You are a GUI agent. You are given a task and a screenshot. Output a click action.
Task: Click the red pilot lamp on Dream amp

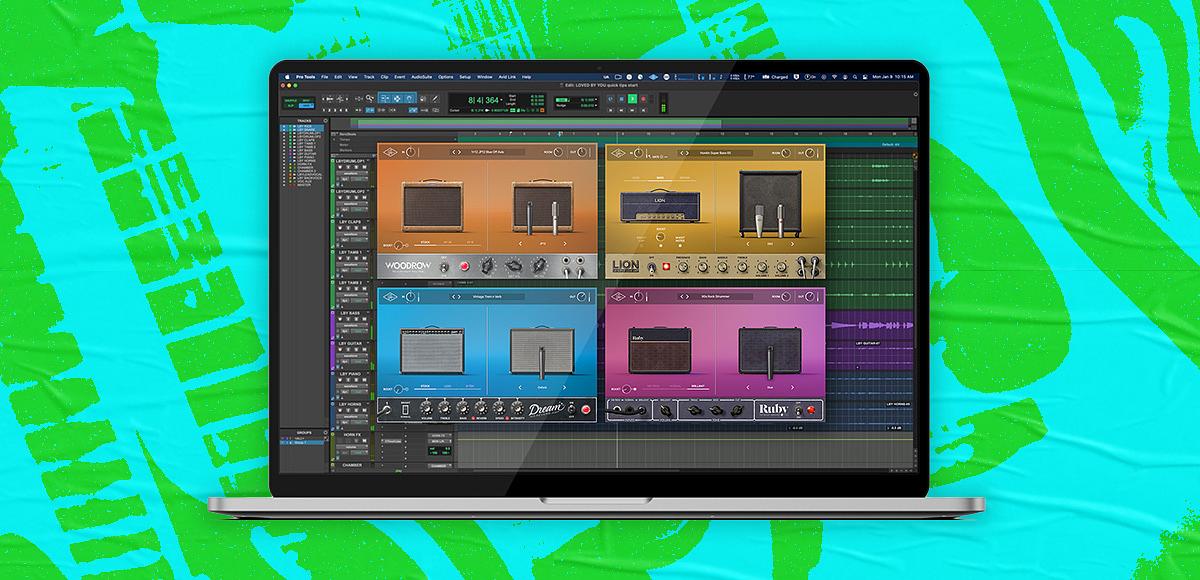[586, 409]
